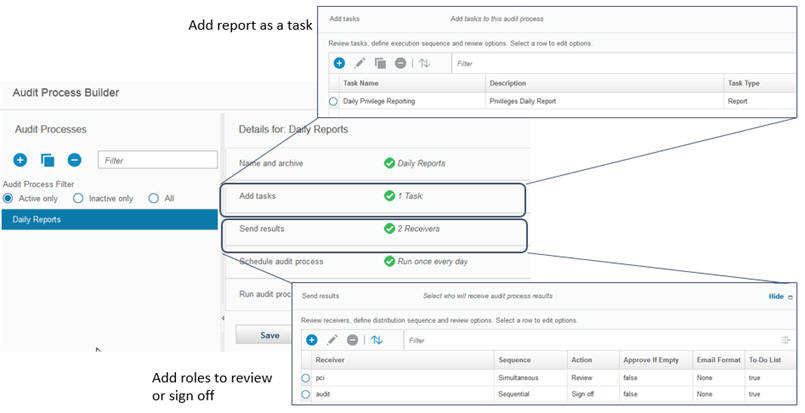Image resolution: width=805 pixels, height=413 pixels.
Task: Select Daily Reports in audit process list
Action: coord(110,219)
